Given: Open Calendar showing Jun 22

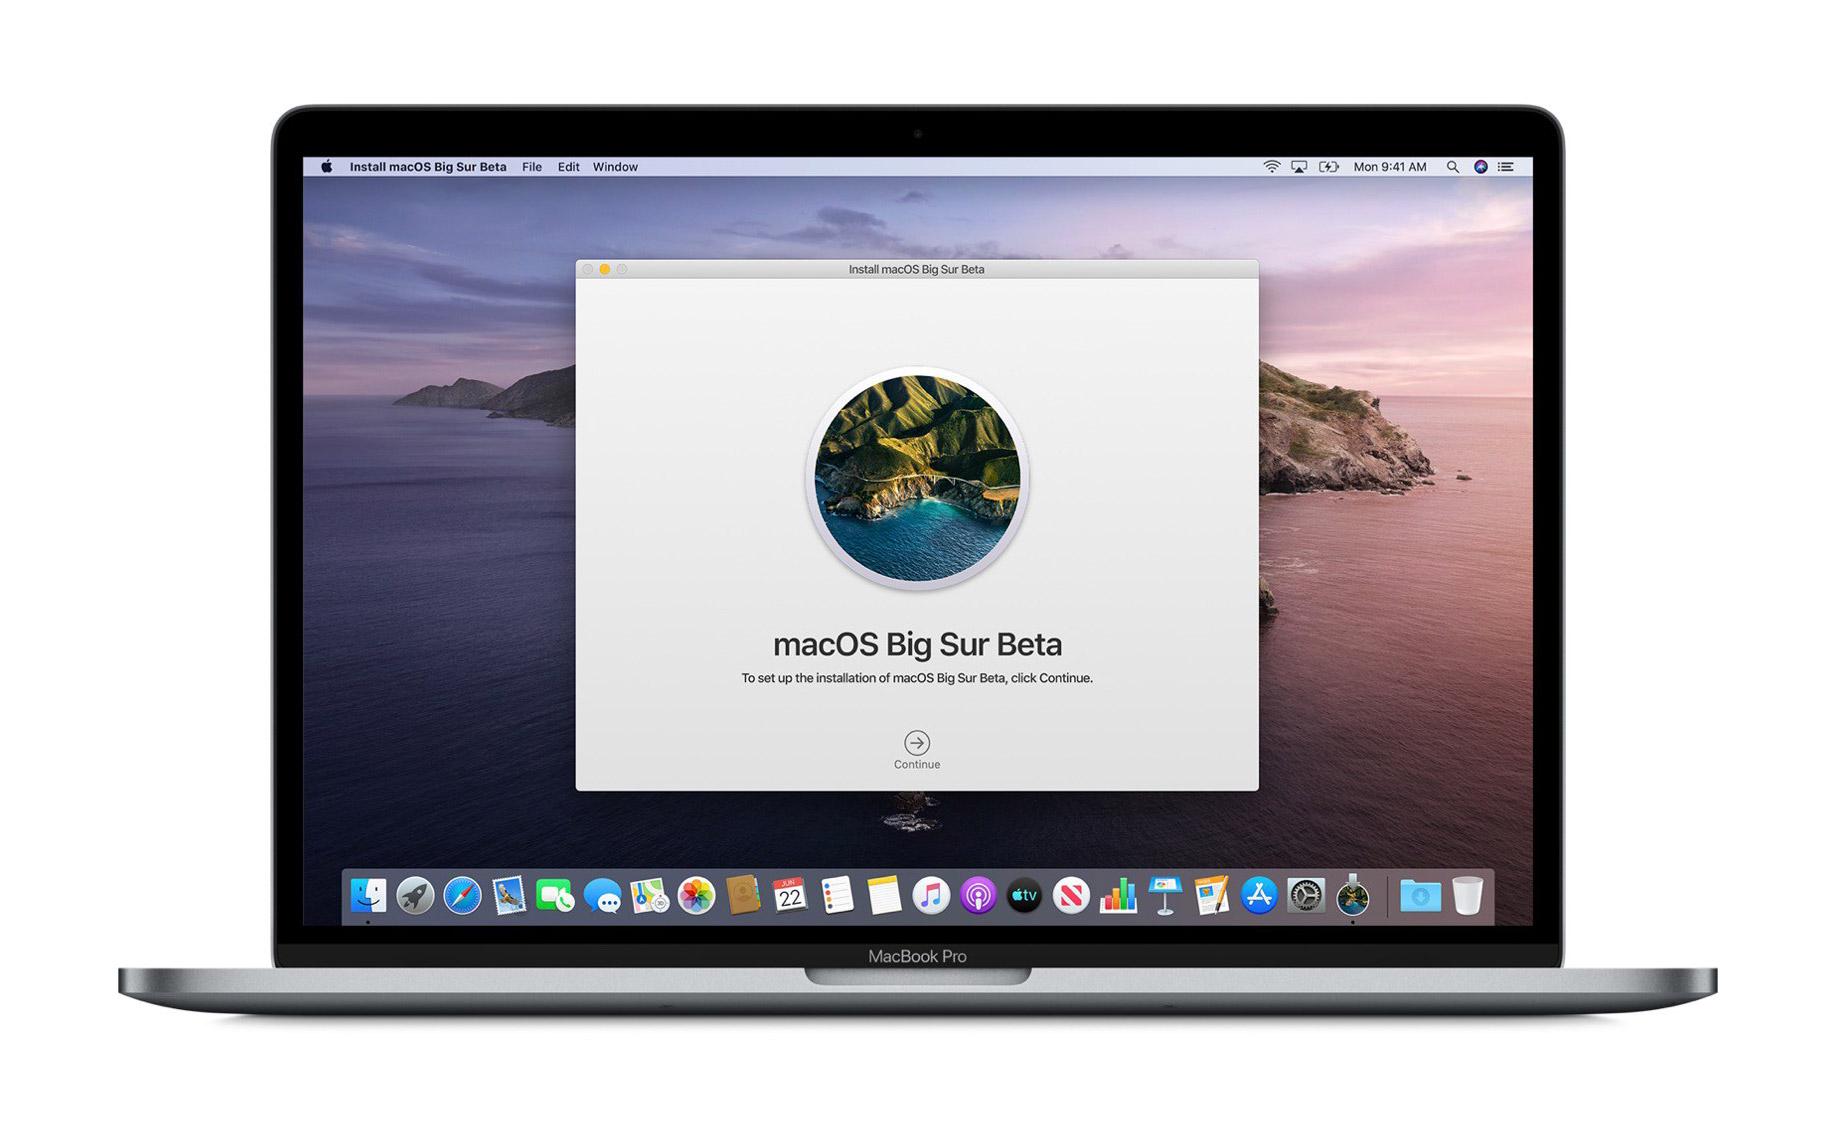Looking at the screenshot, I should coord(790,895).
